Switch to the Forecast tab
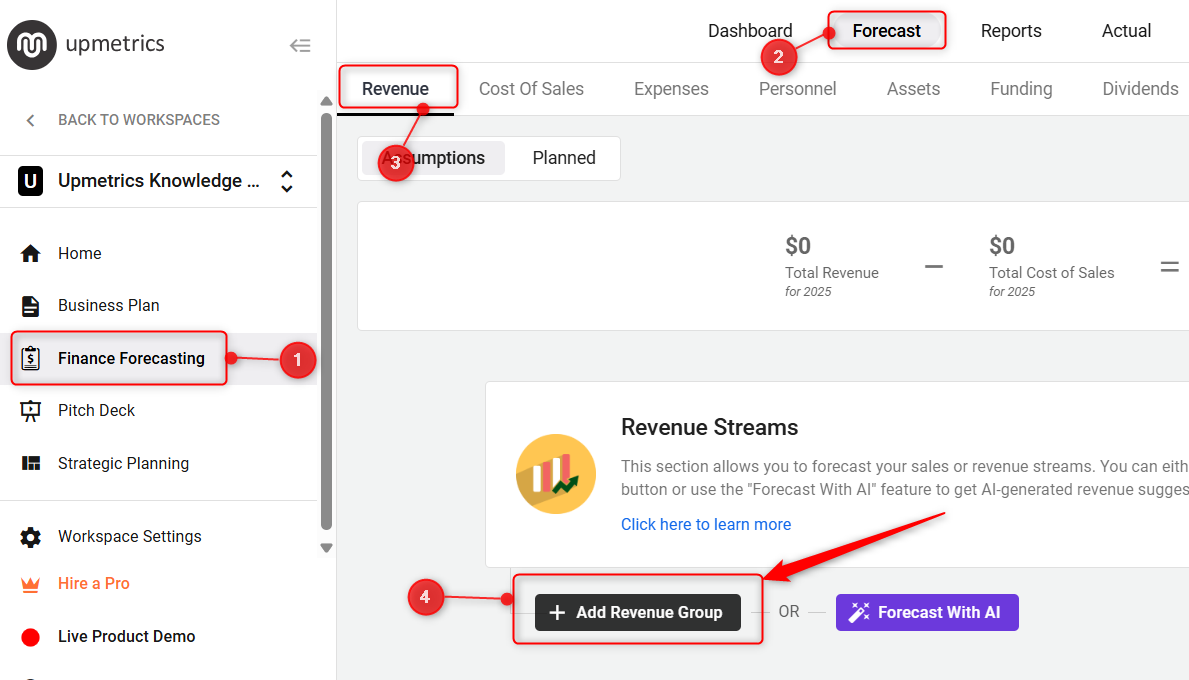 886,30
